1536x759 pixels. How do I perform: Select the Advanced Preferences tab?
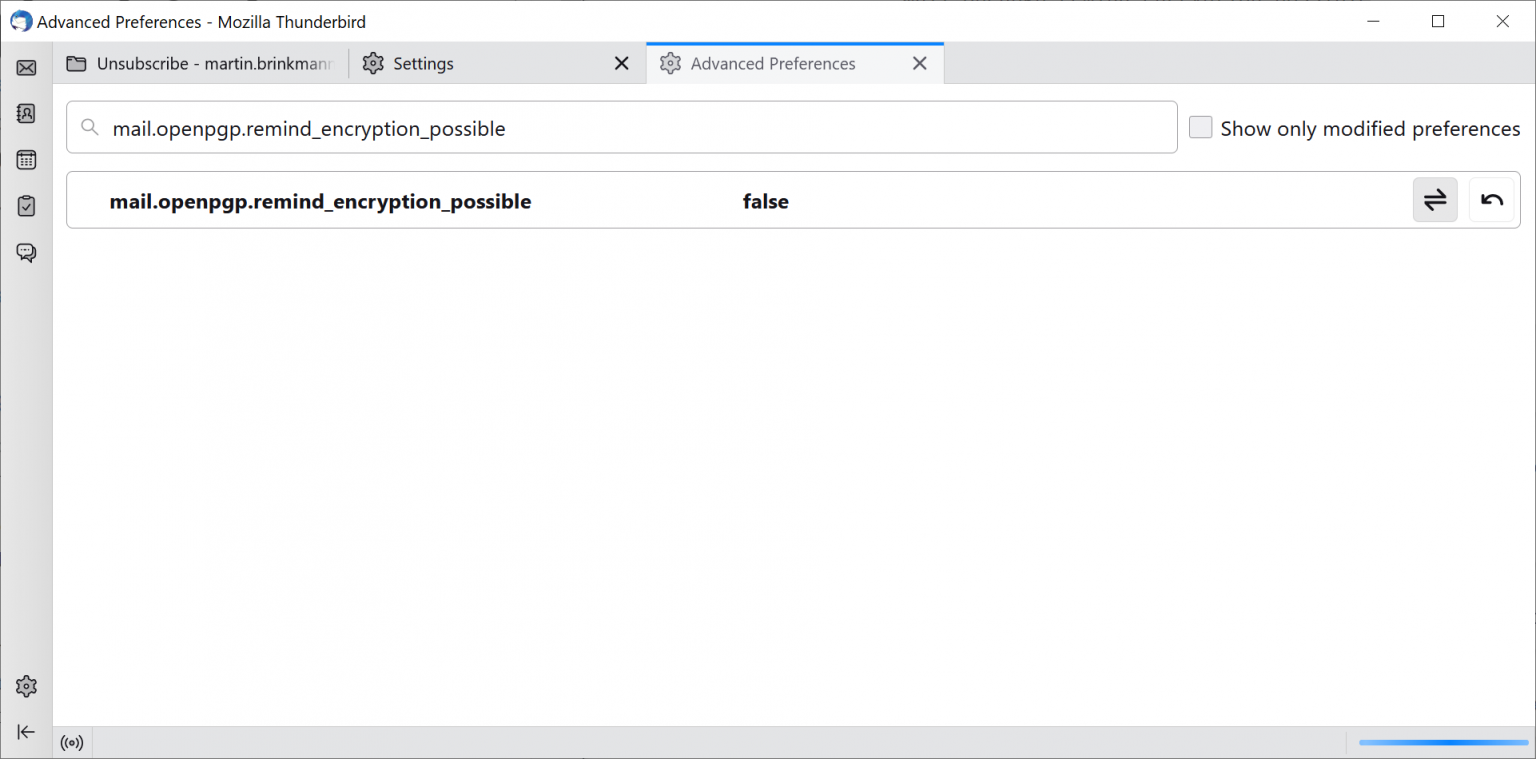click(773, 63)
